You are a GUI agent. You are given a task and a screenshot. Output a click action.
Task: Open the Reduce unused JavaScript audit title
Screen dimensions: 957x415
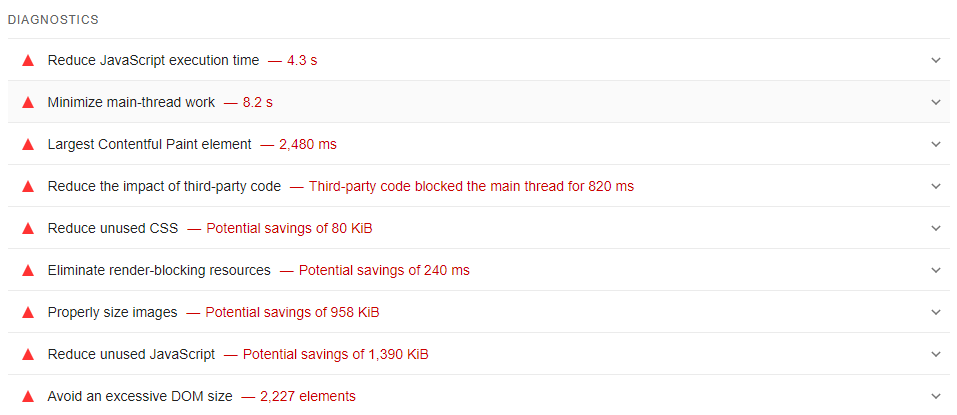131,354
